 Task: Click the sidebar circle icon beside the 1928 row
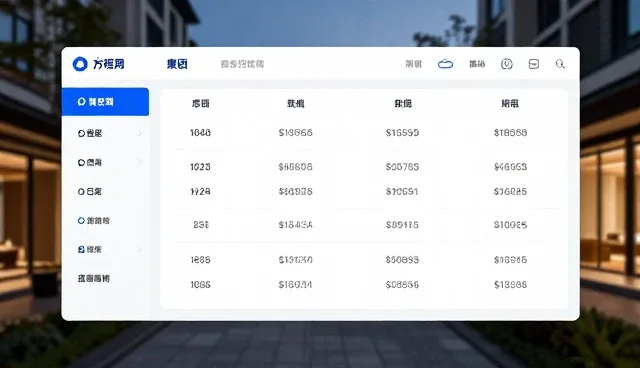(81, 191)
